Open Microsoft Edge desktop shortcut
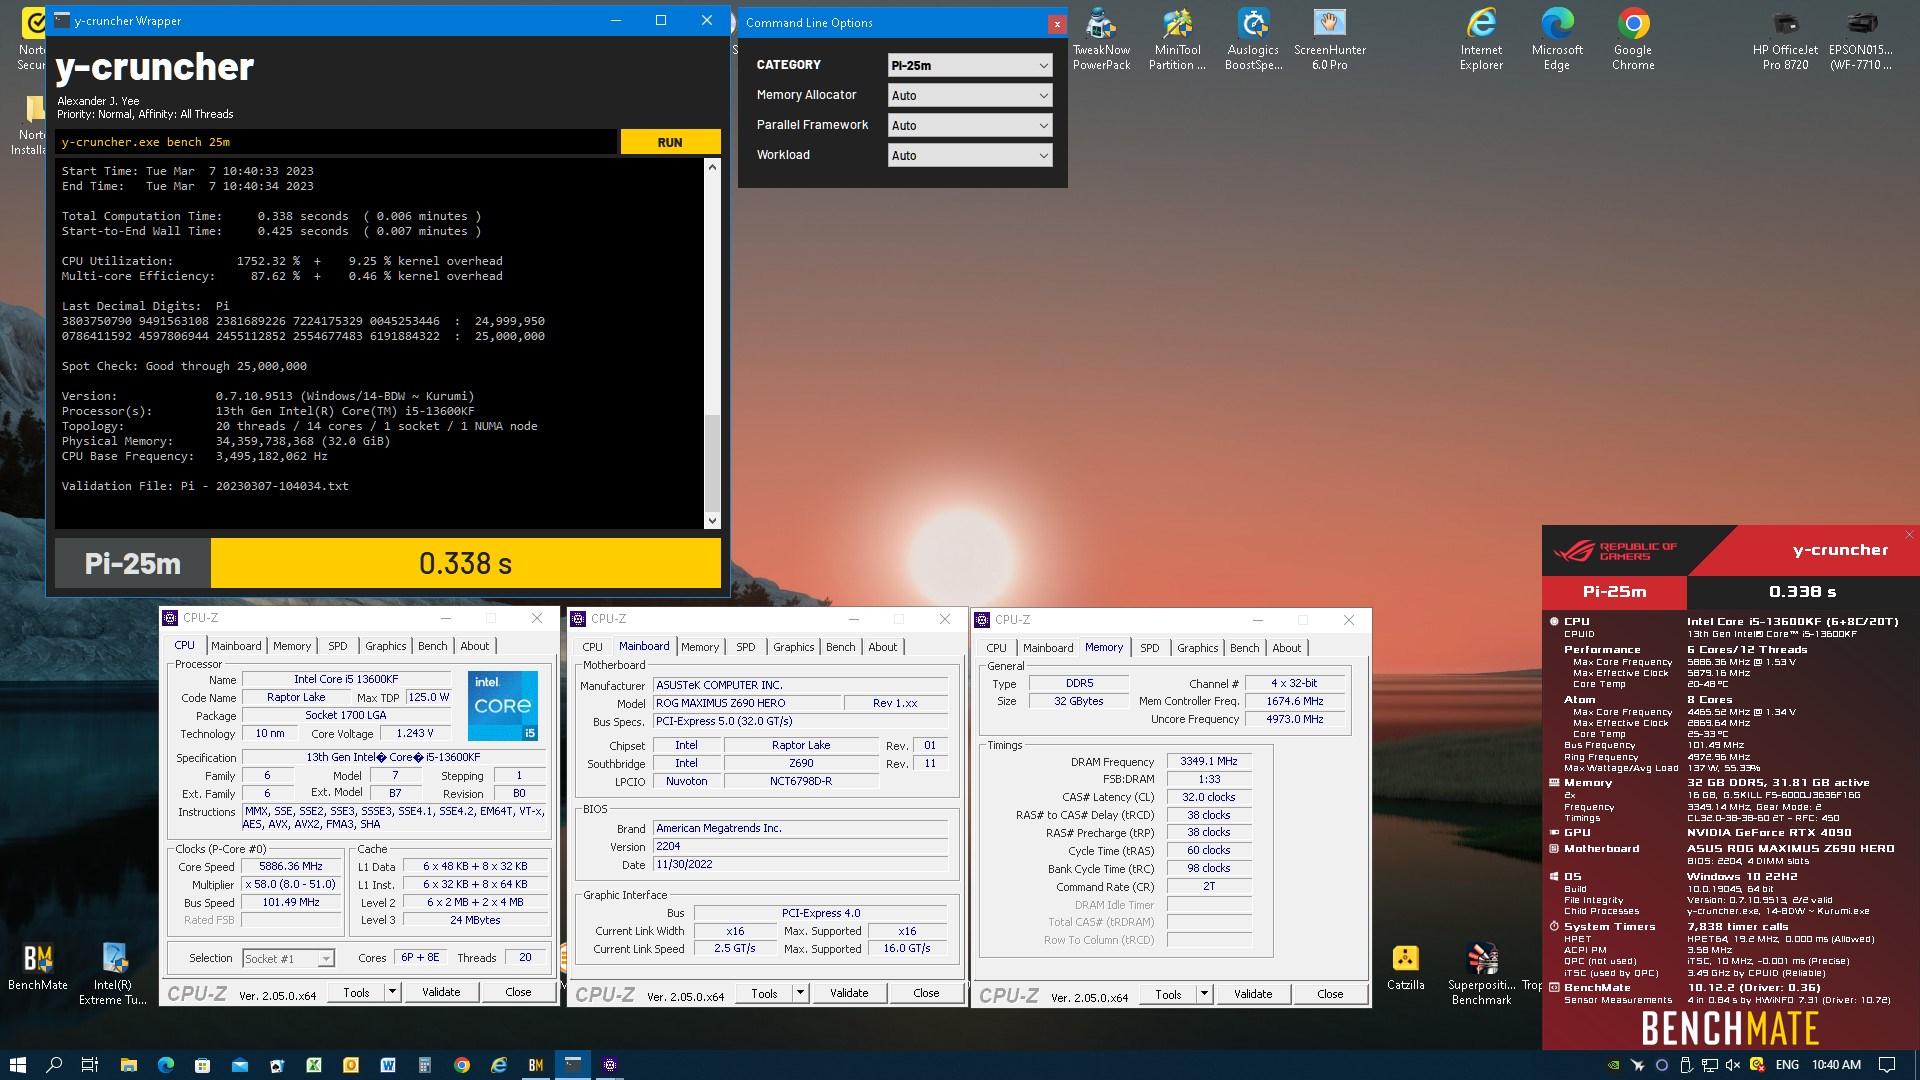The height and width of the screenshot is (1080, 1920). point(1557,40)
